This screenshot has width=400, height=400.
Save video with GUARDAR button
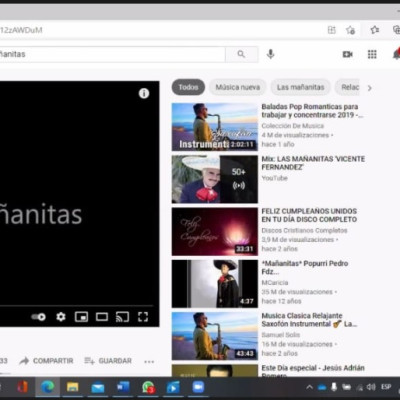pyautogui.click(x=108, y=361)
